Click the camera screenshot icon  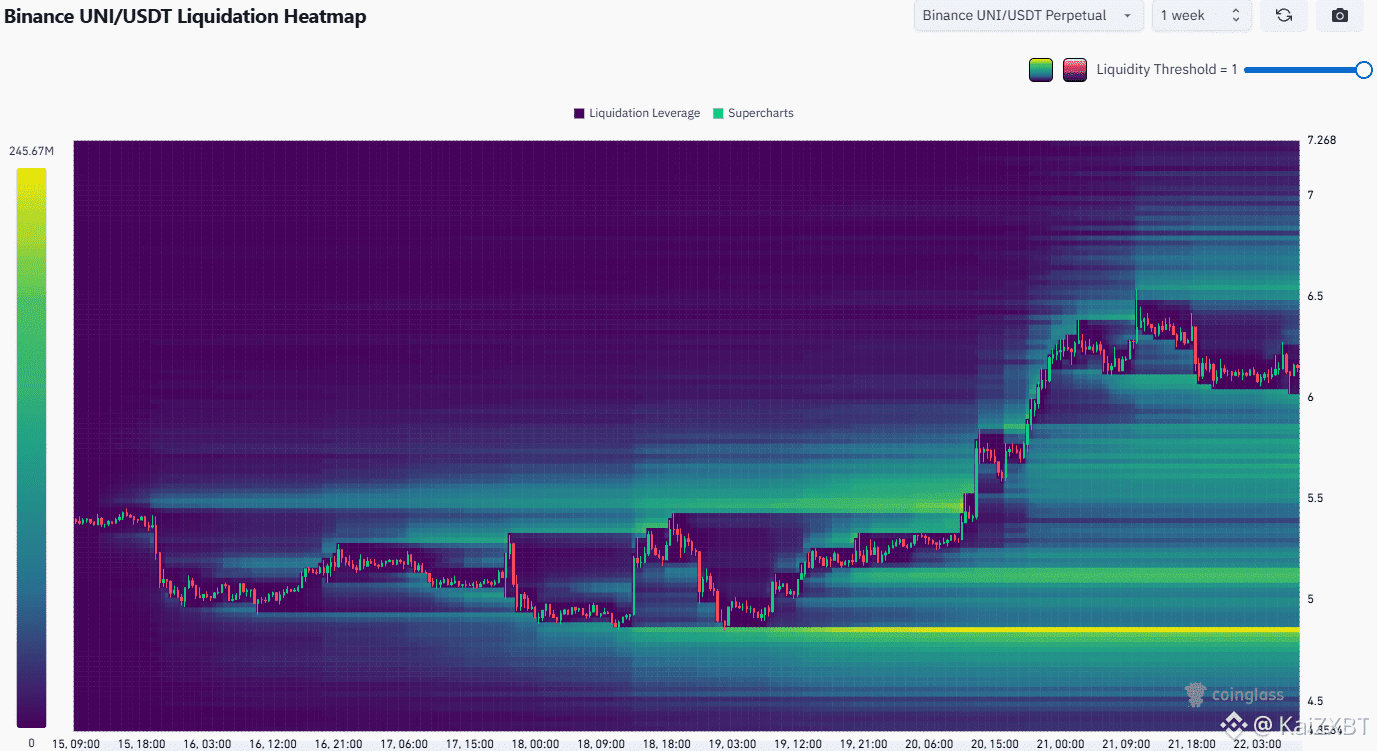click(x=1340, y=15)
